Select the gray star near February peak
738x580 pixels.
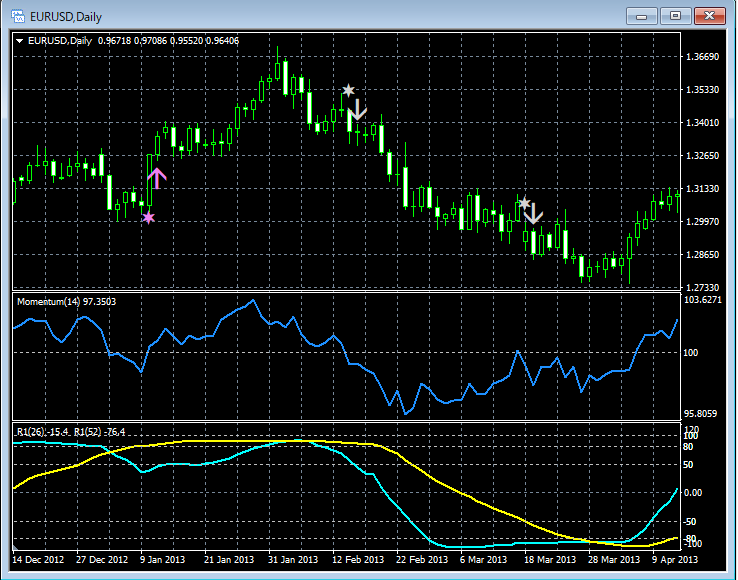348,91
